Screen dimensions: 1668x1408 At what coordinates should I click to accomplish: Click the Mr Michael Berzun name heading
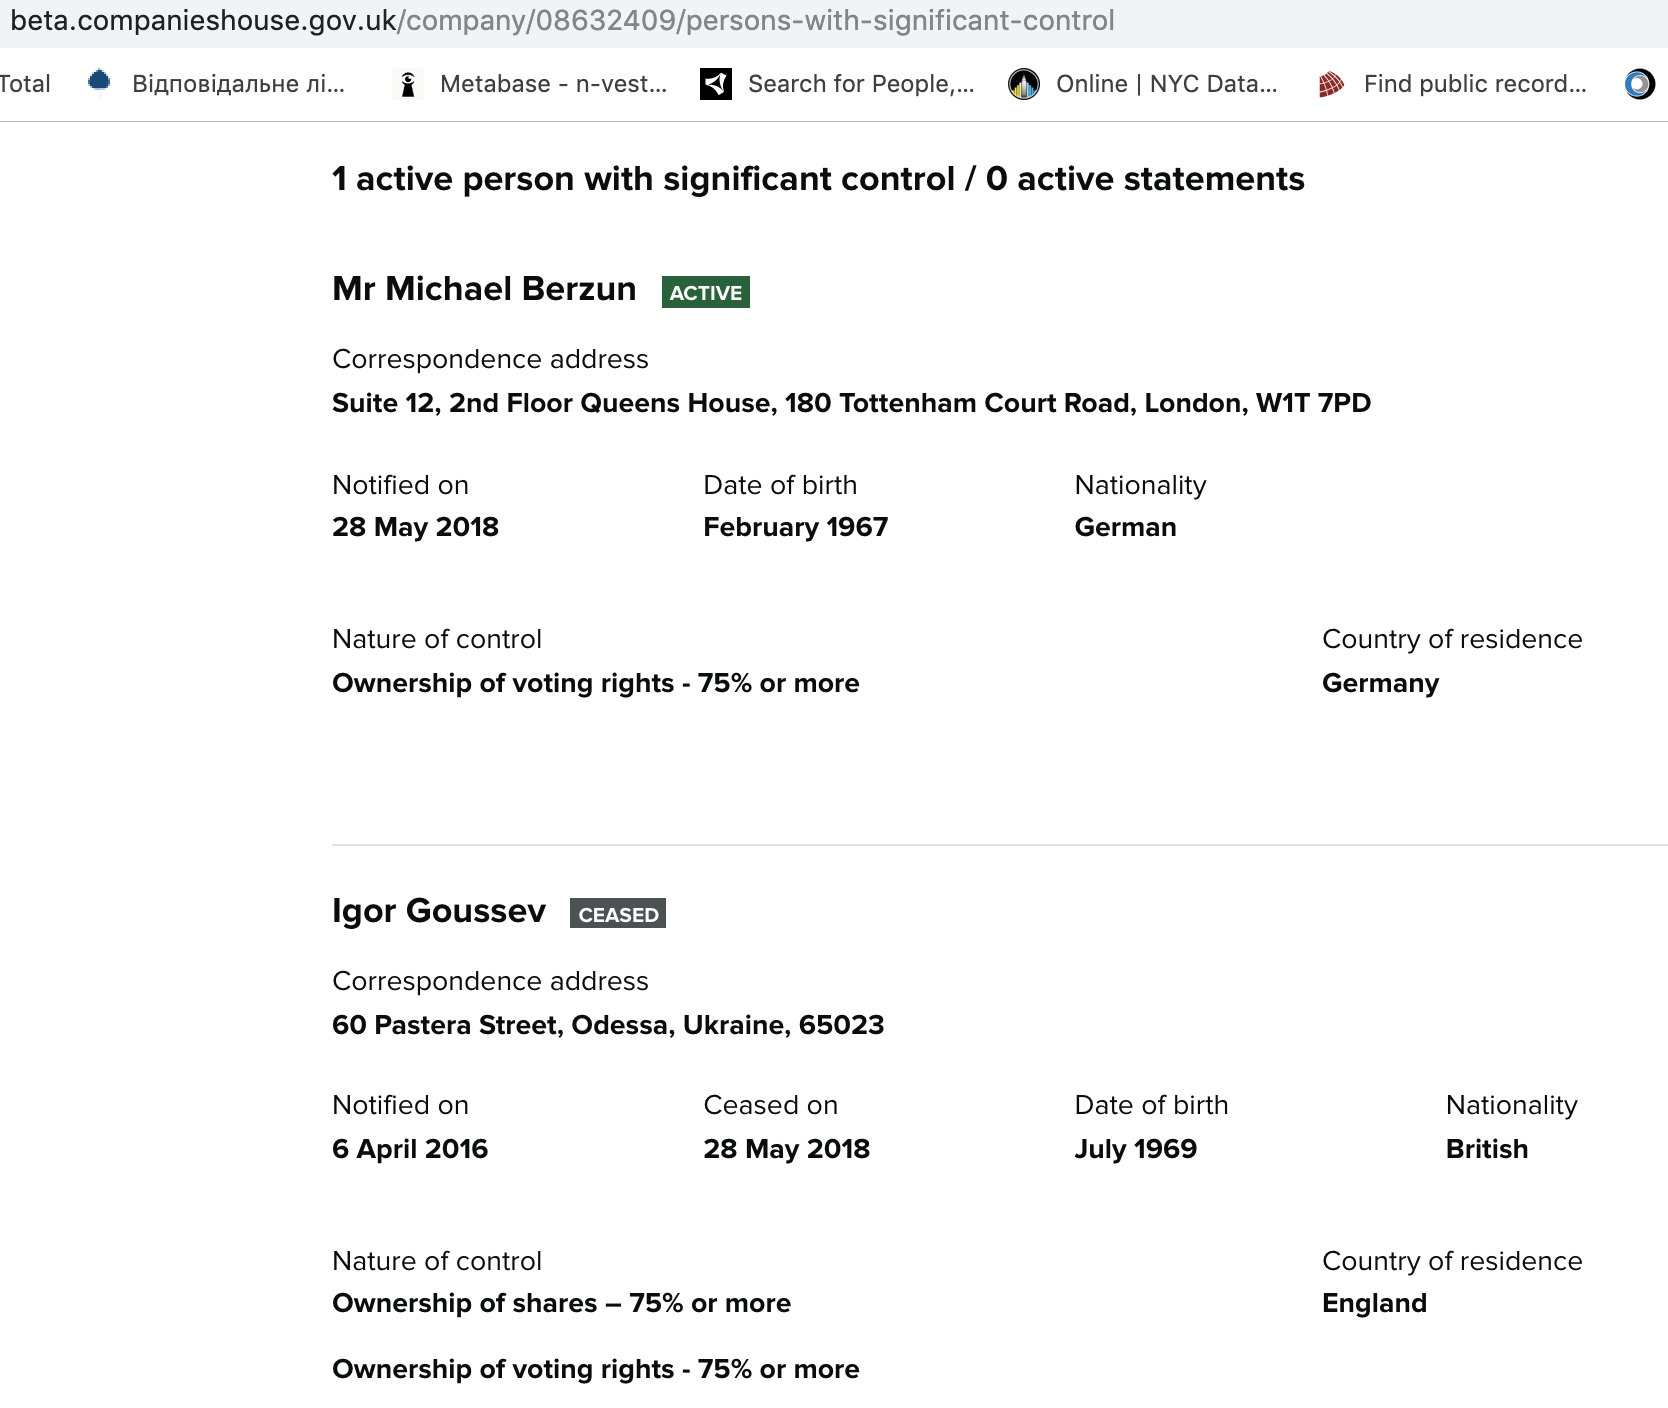tap(484, 289)
